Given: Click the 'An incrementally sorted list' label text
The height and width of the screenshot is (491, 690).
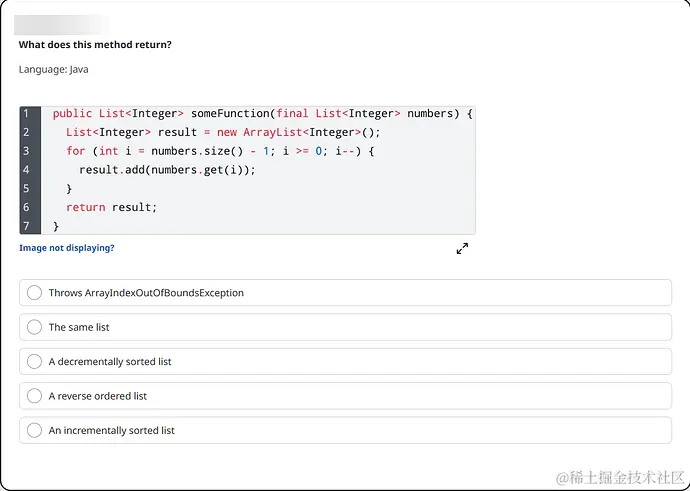Looking at the screenshot, I should tap(112, 430).
